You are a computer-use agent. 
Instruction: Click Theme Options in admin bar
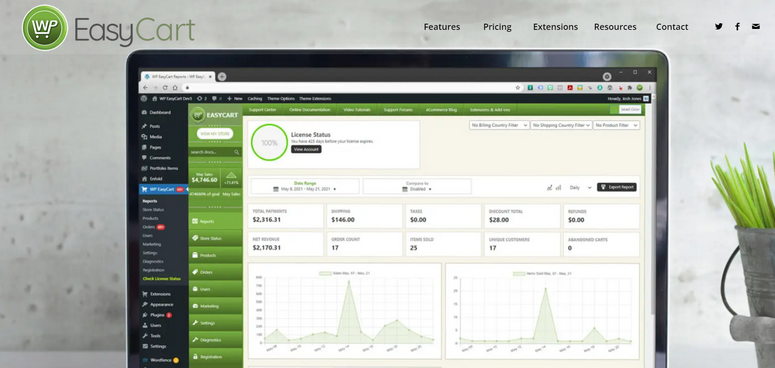280,98
